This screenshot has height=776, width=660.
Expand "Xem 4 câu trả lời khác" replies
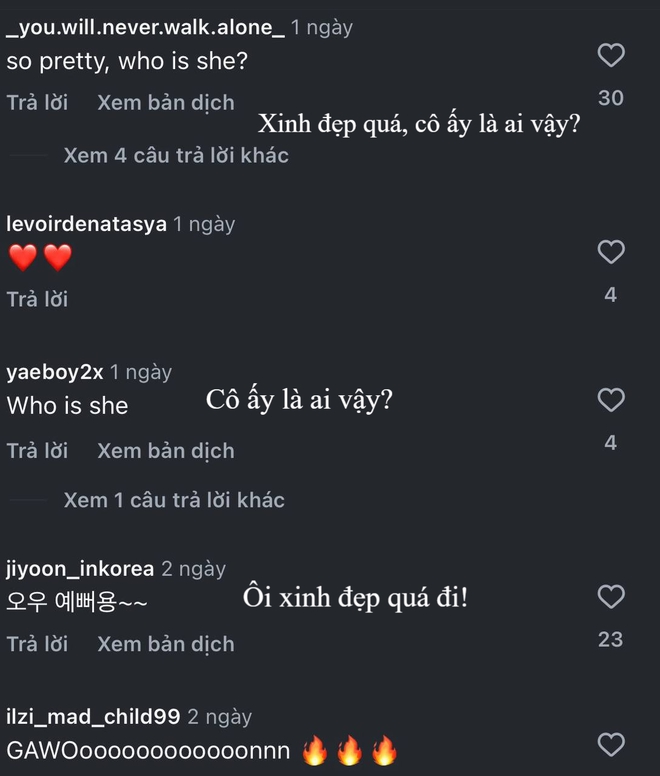tap(175, 155)
